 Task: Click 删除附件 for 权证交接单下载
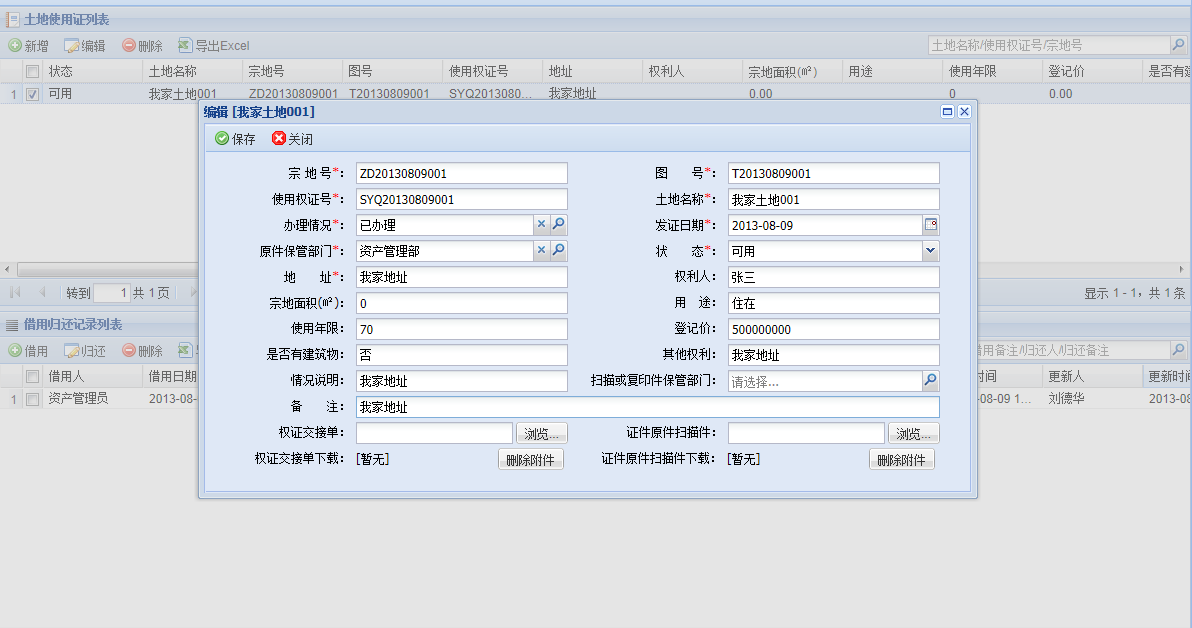[x=531, y=459]
